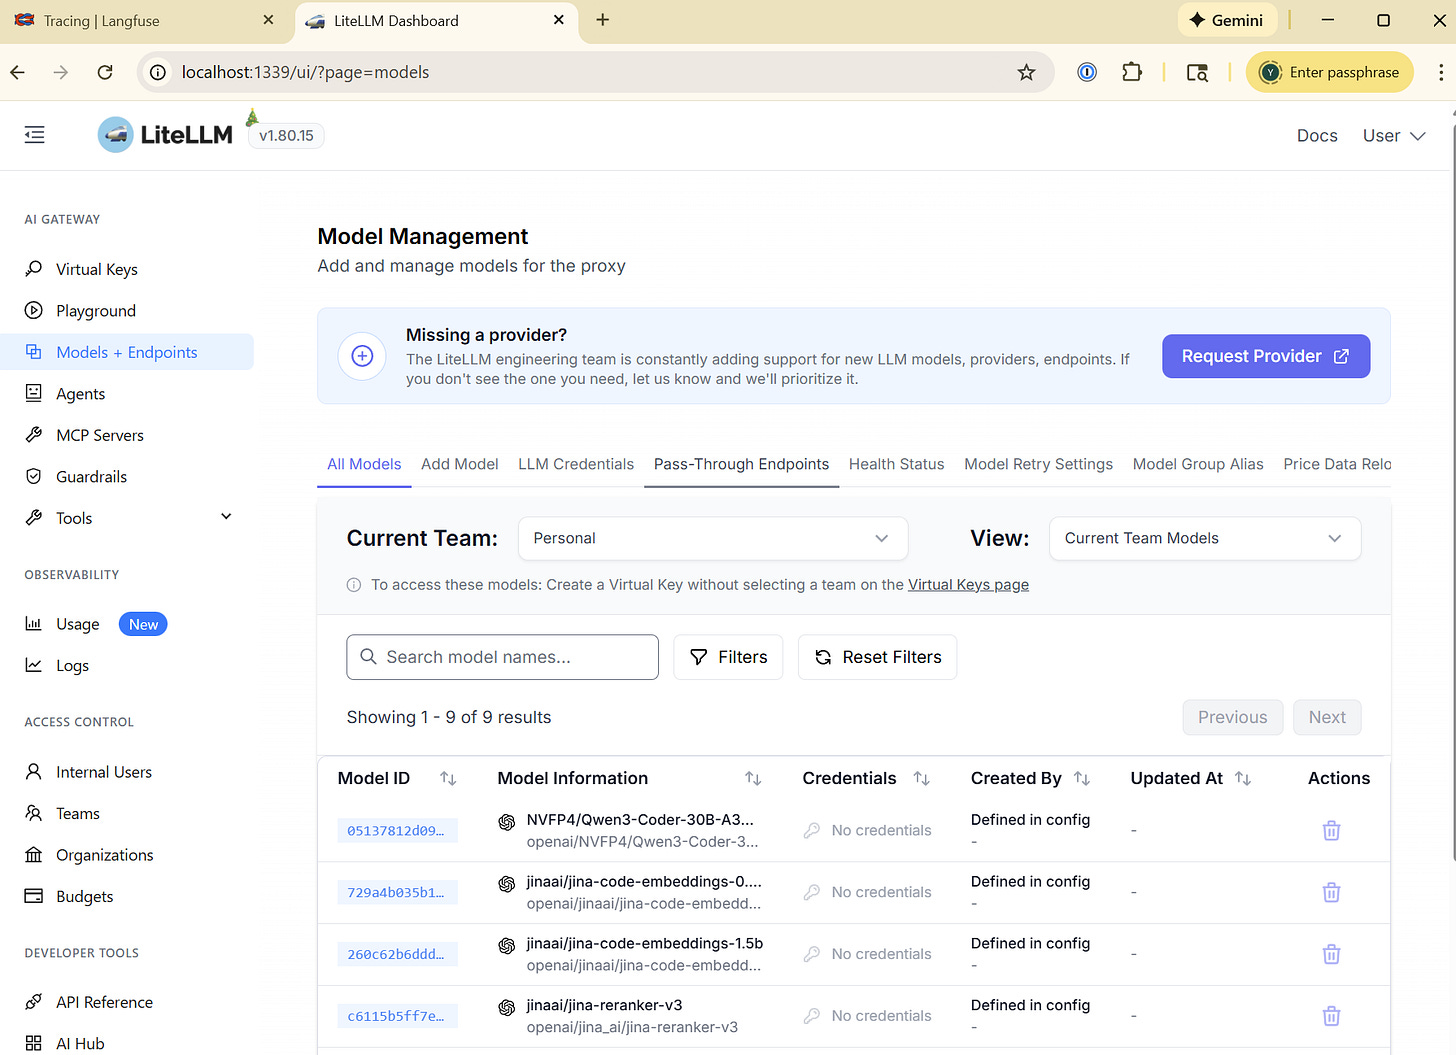Select Models + Endpoints in sidebar
Viewport: 1456px width, 1055px height.
(126, 352)
